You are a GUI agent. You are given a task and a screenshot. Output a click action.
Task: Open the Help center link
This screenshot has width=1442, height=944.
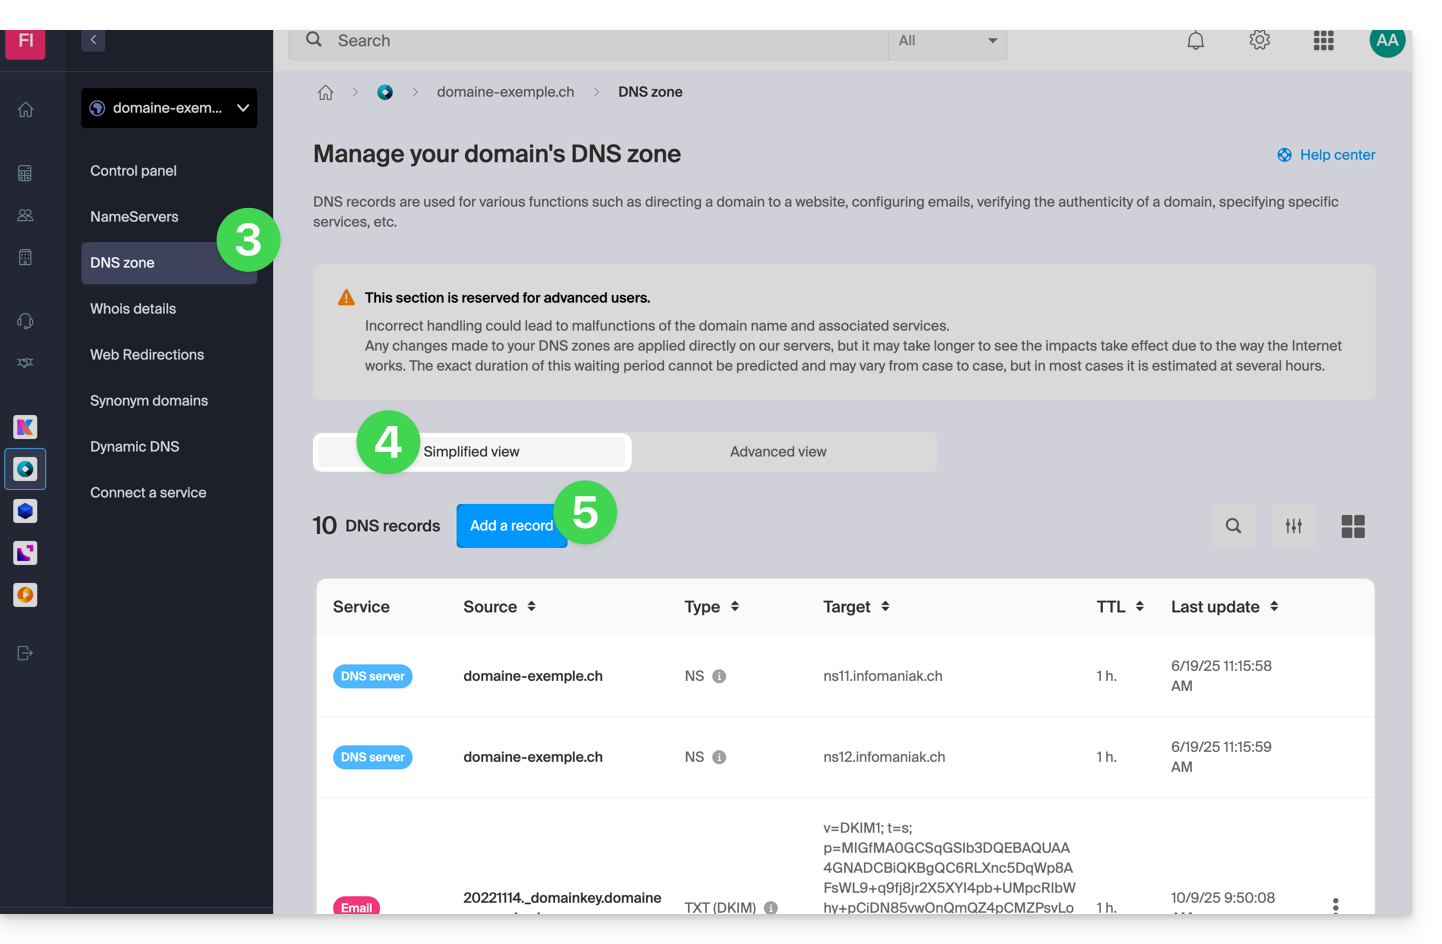click(1326, 155)
